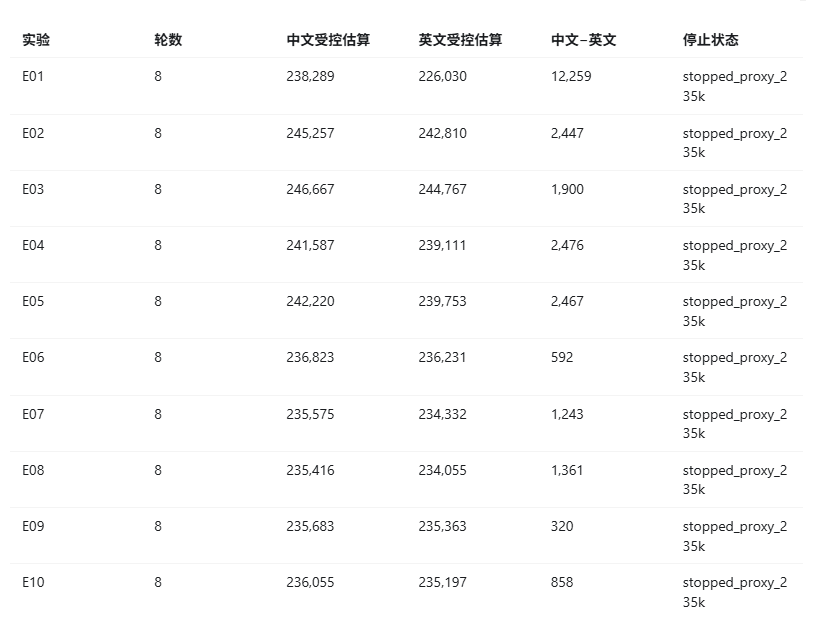Select the E03 row label
The width and height of the screenshot is (815, 622).
pos(33,189)
